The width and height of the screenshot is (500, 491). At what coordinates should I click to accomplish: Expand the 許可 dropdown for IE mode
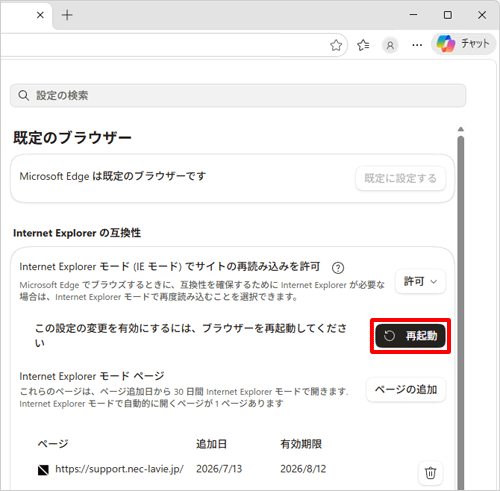(420, 282)
